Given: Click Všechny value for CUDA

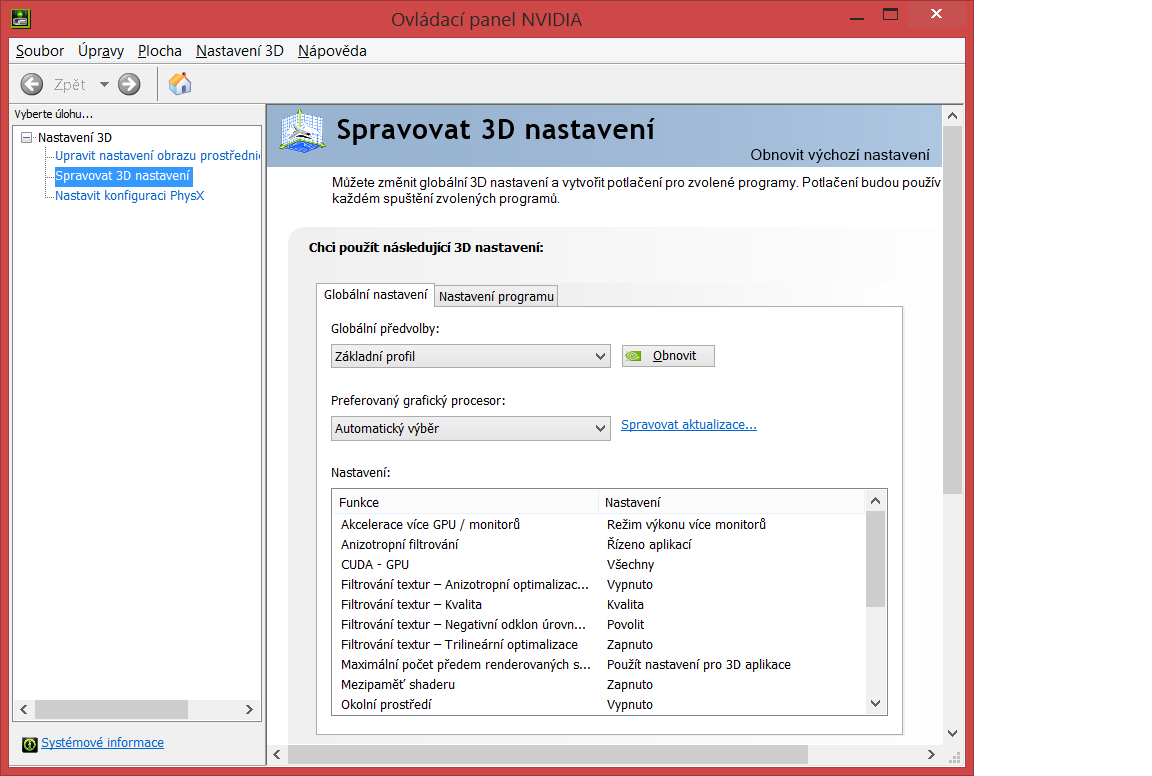Looking at the screenshot, I should [x=630, y=564].
